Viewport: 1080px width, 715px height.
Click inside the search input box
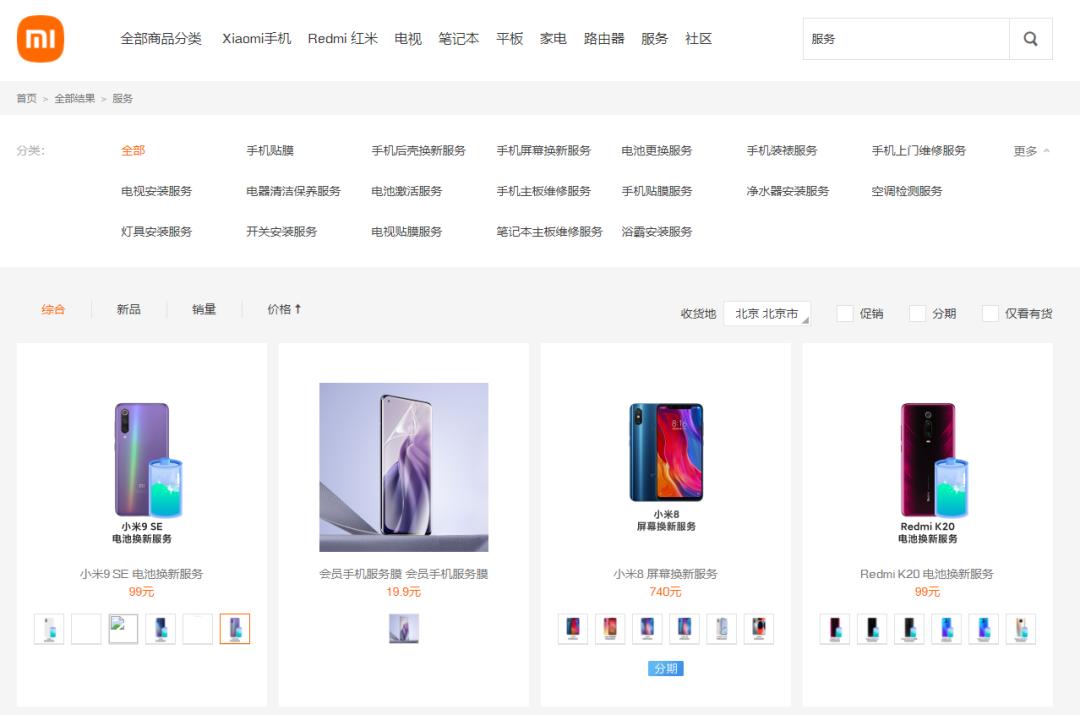900,38
